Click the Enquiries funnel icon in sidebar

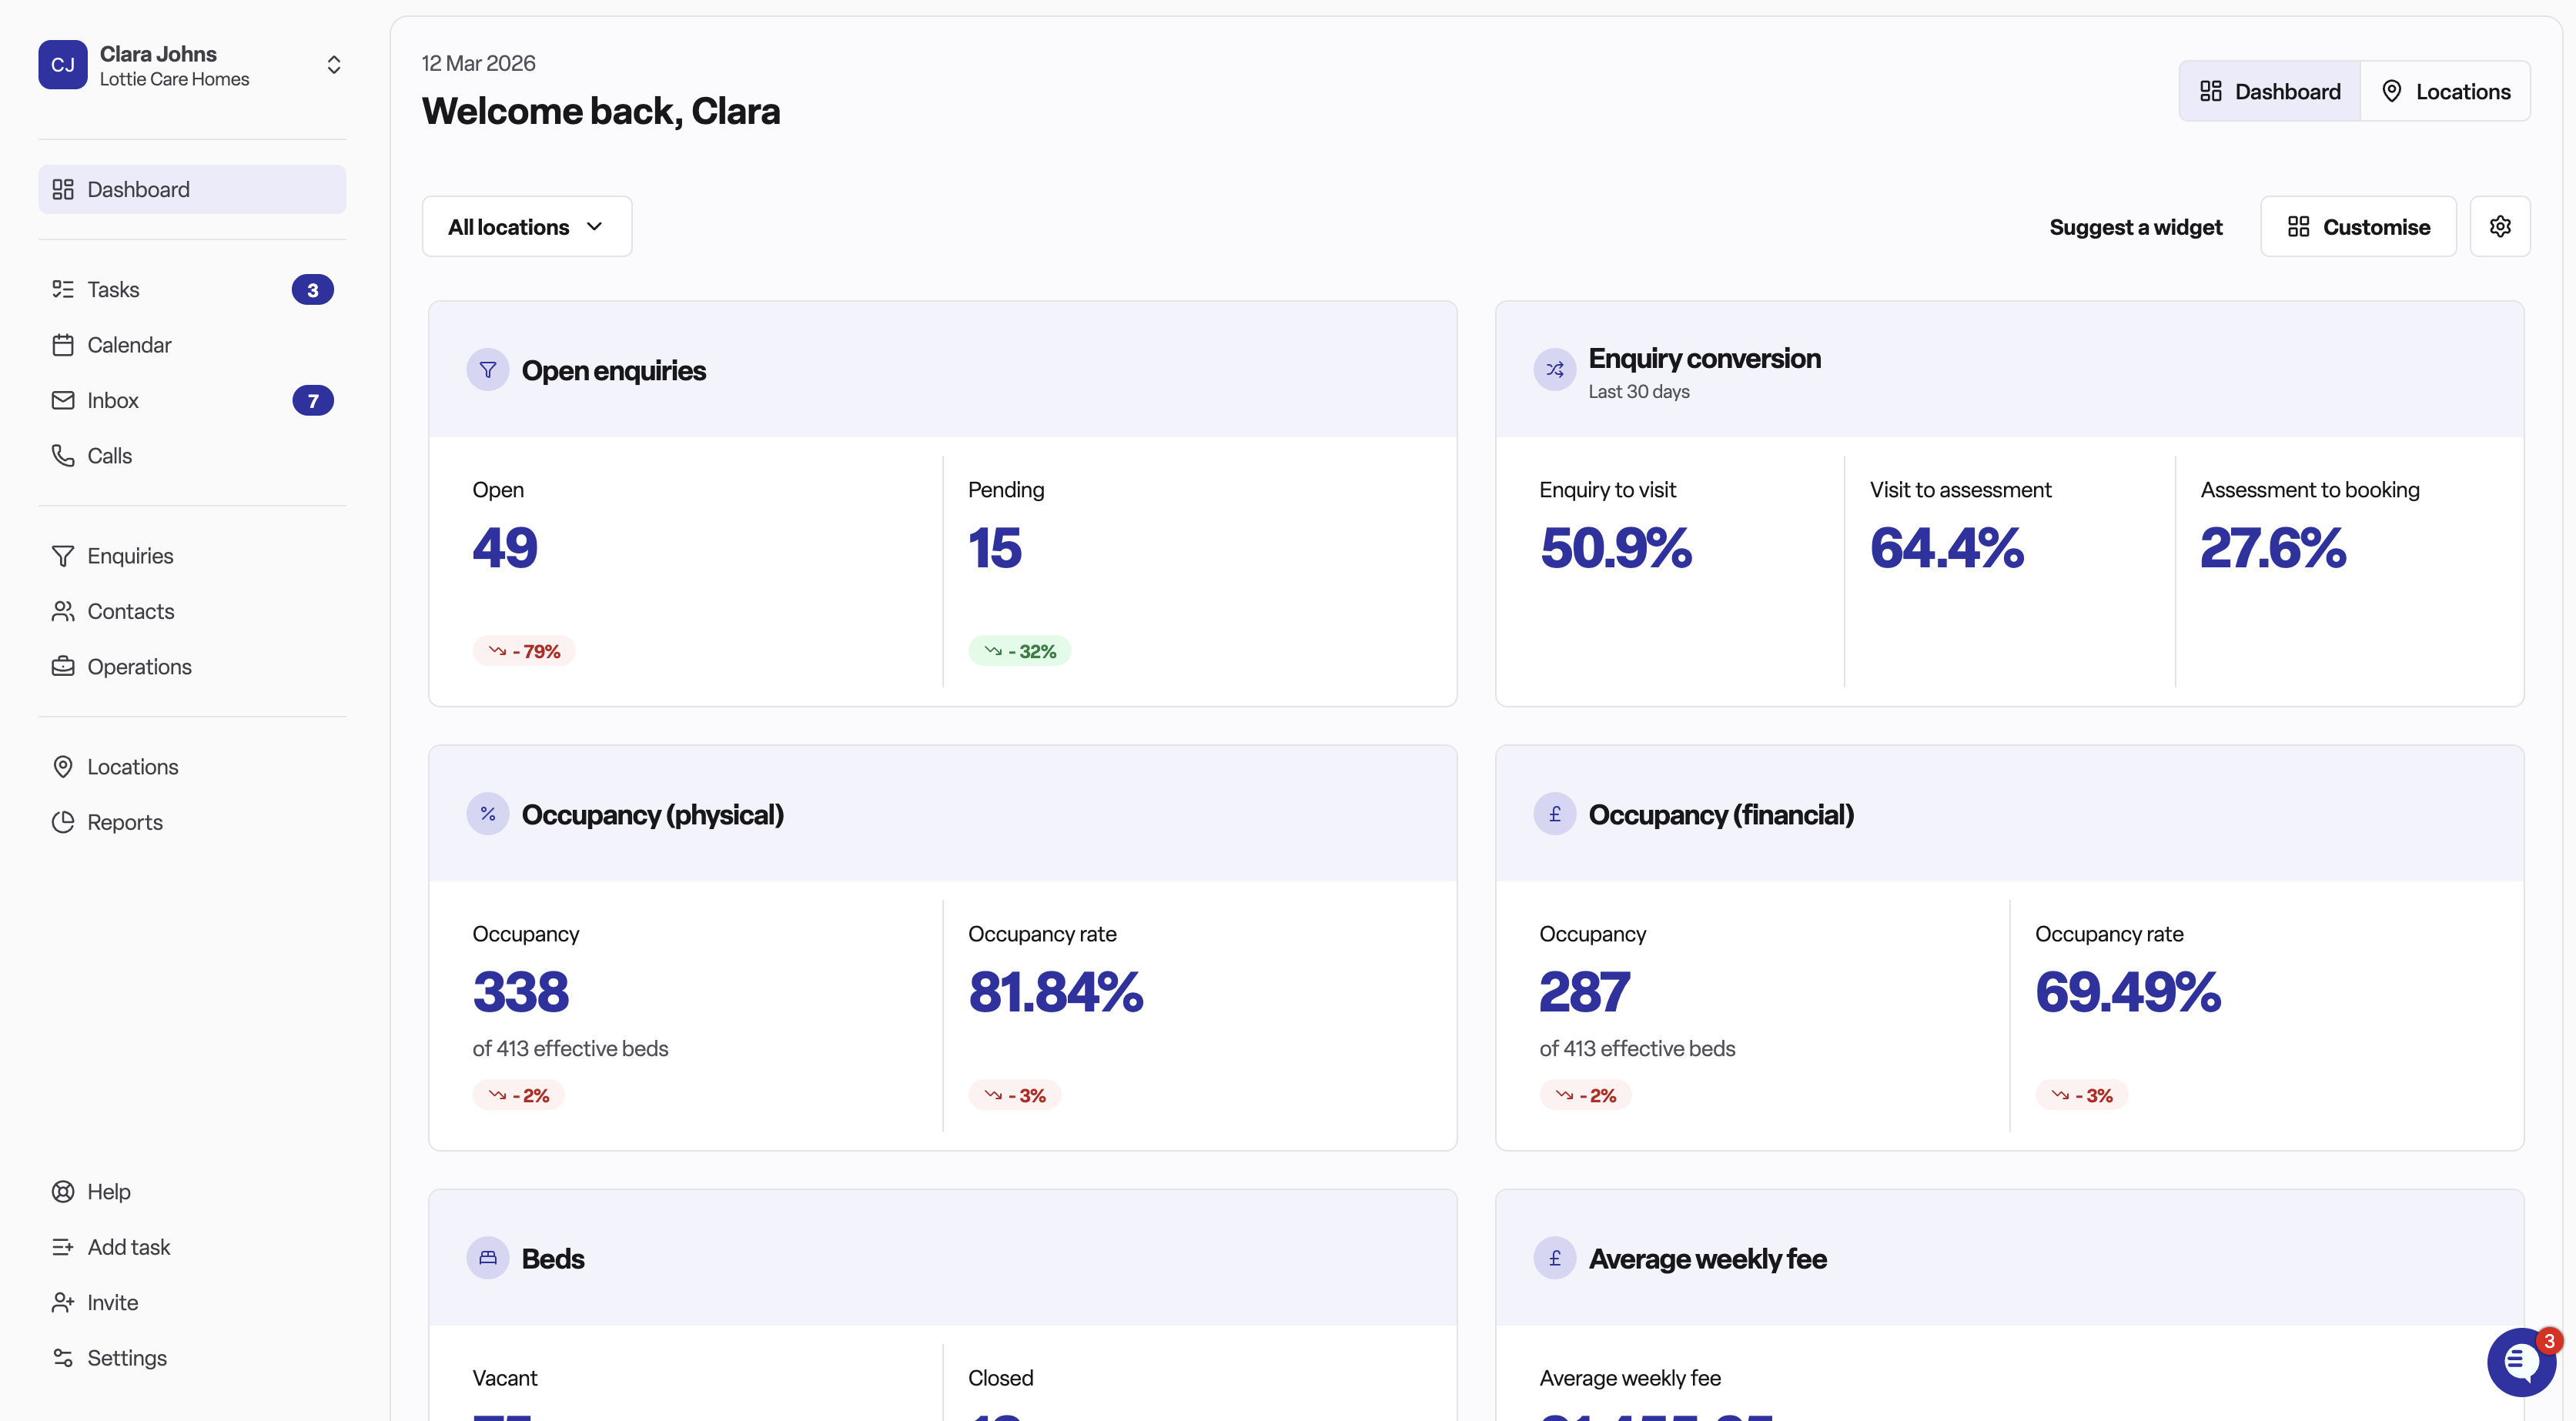[63, 556]
